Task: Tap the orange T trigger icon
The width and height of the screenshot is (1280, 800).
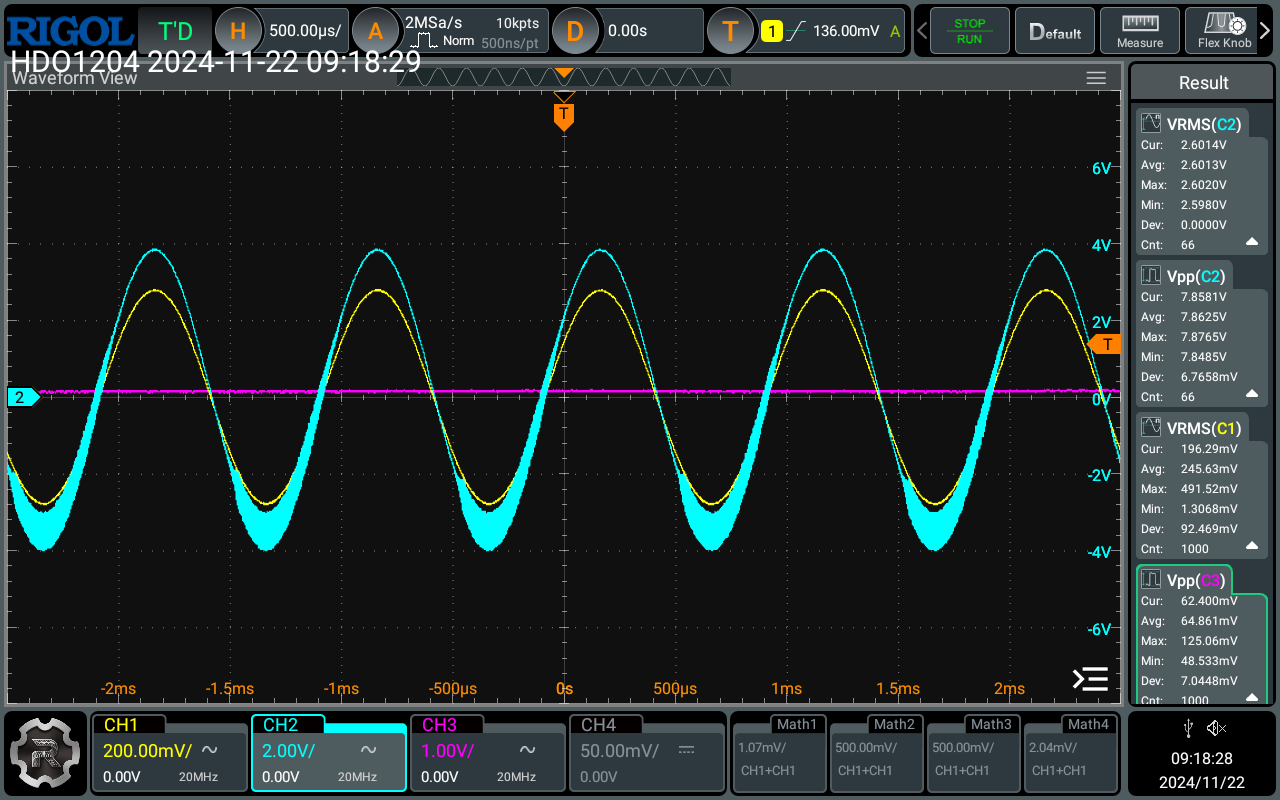Action: coord(731,31)
